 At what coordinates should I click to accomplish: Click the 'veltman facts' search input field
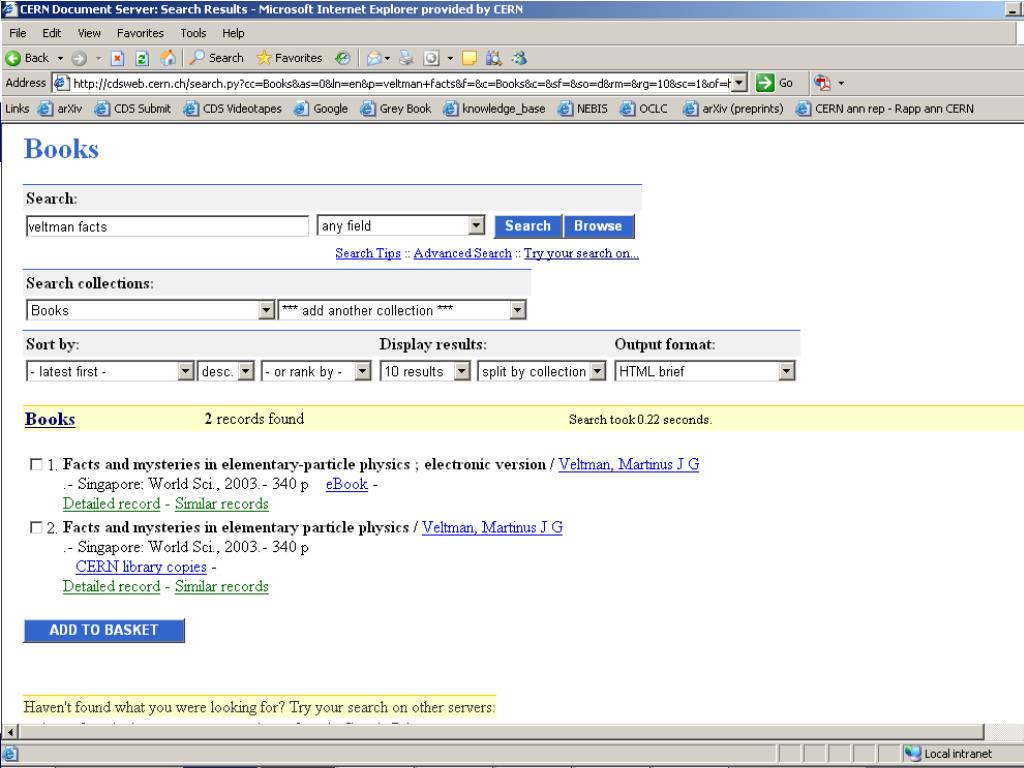167,227
